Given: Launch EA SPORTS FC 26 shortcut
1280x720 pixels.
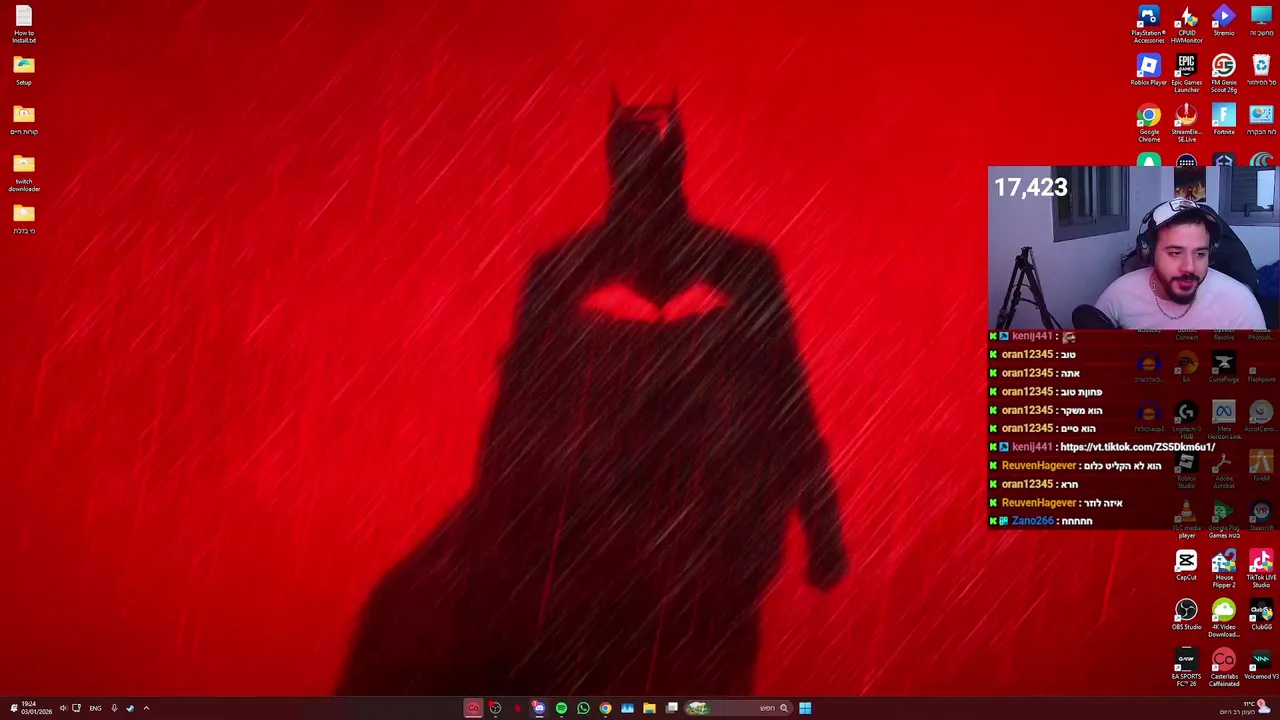Looking at the screenshot, I should (1186, 668).
